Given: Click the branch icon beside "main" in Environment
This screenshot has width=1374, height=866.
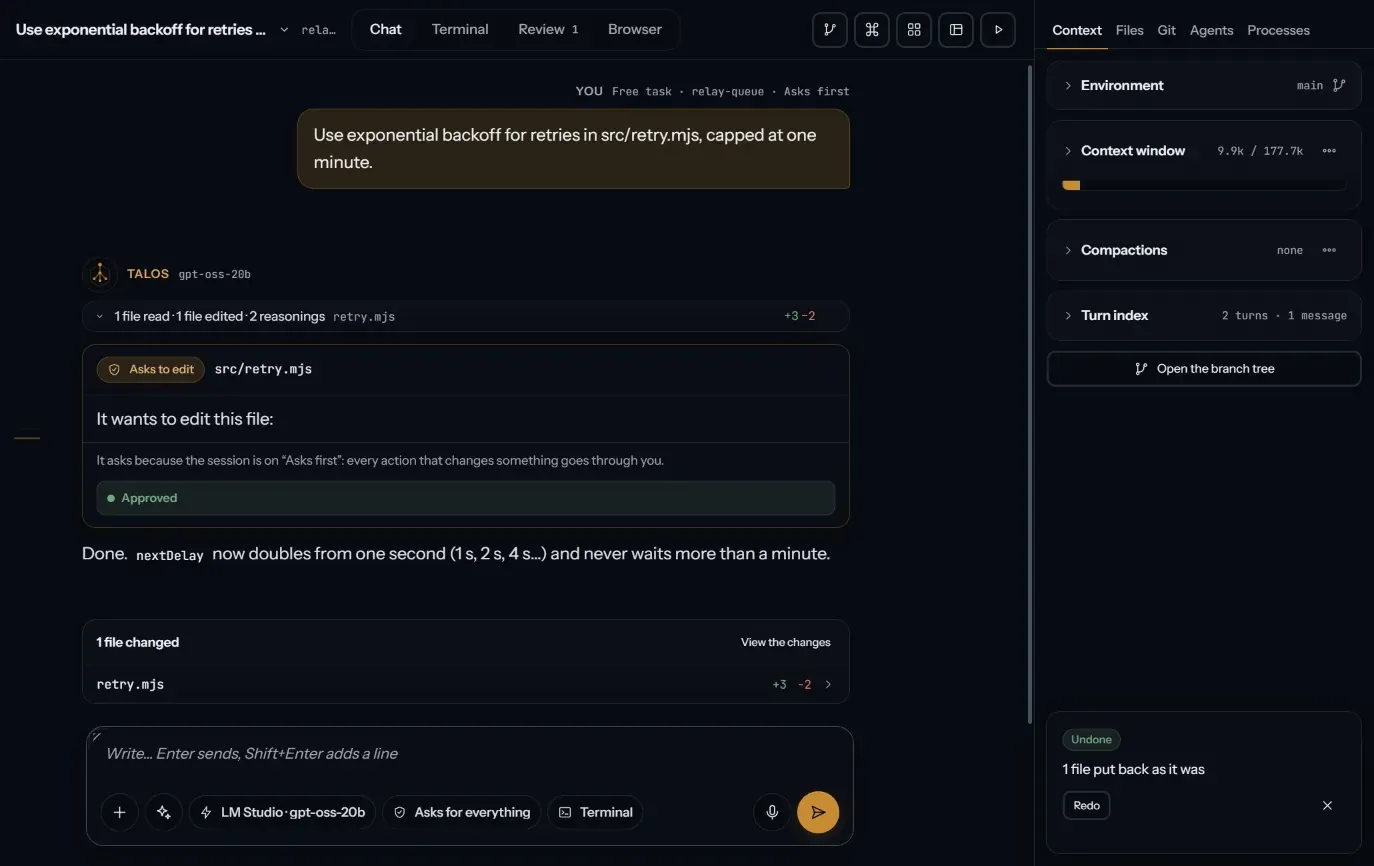Looking at the screenshot, I should pos(1339,86).
